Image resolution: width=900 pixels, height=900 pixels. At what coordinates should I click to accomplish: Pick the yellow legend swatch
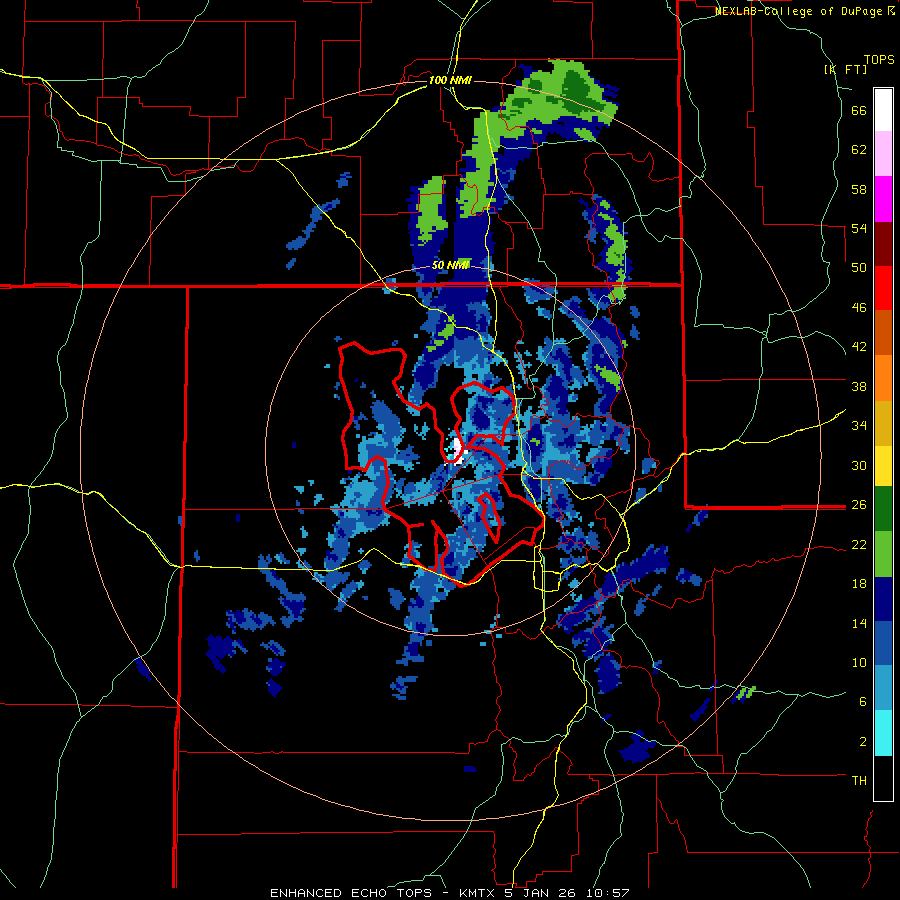coord(883,466)
